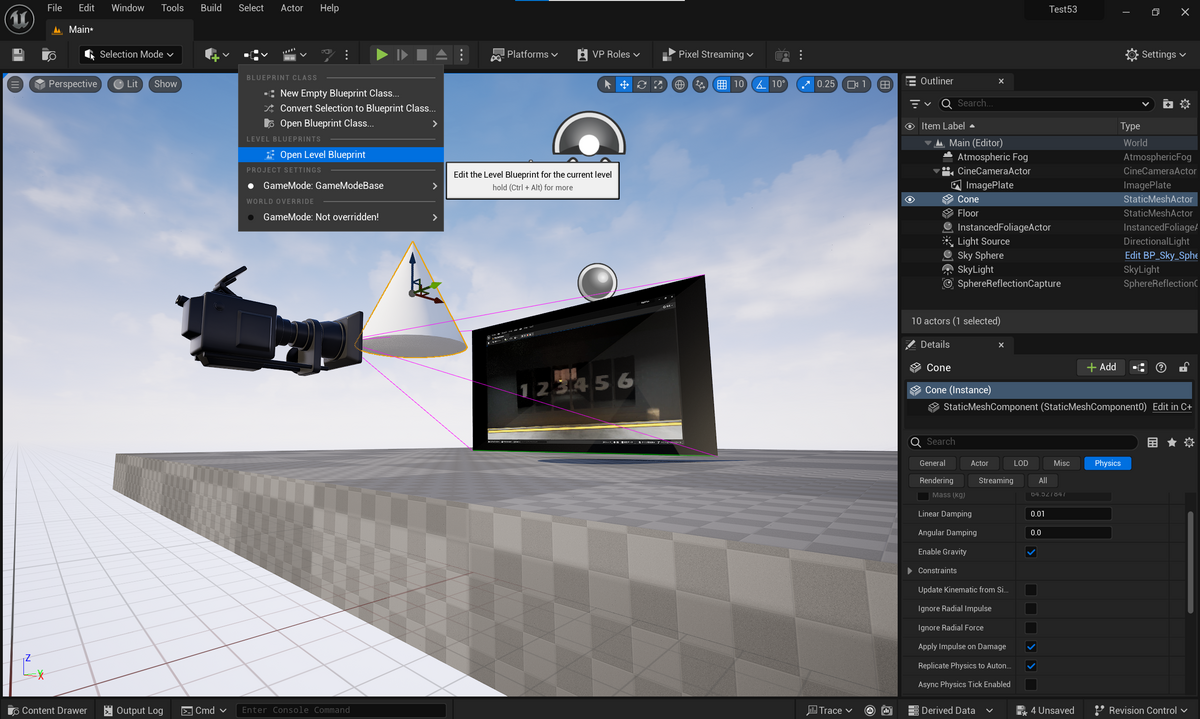Open the Build menu in the menu bar
The image size is (1200, 719).
click(211, 8)
